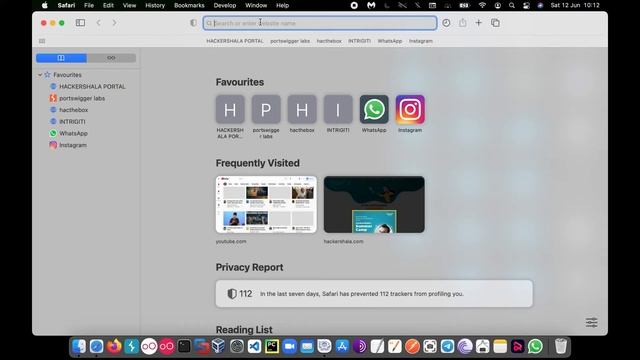Click portswigger labs in favourites bar

pyautogui.click(x=290, y=41)
